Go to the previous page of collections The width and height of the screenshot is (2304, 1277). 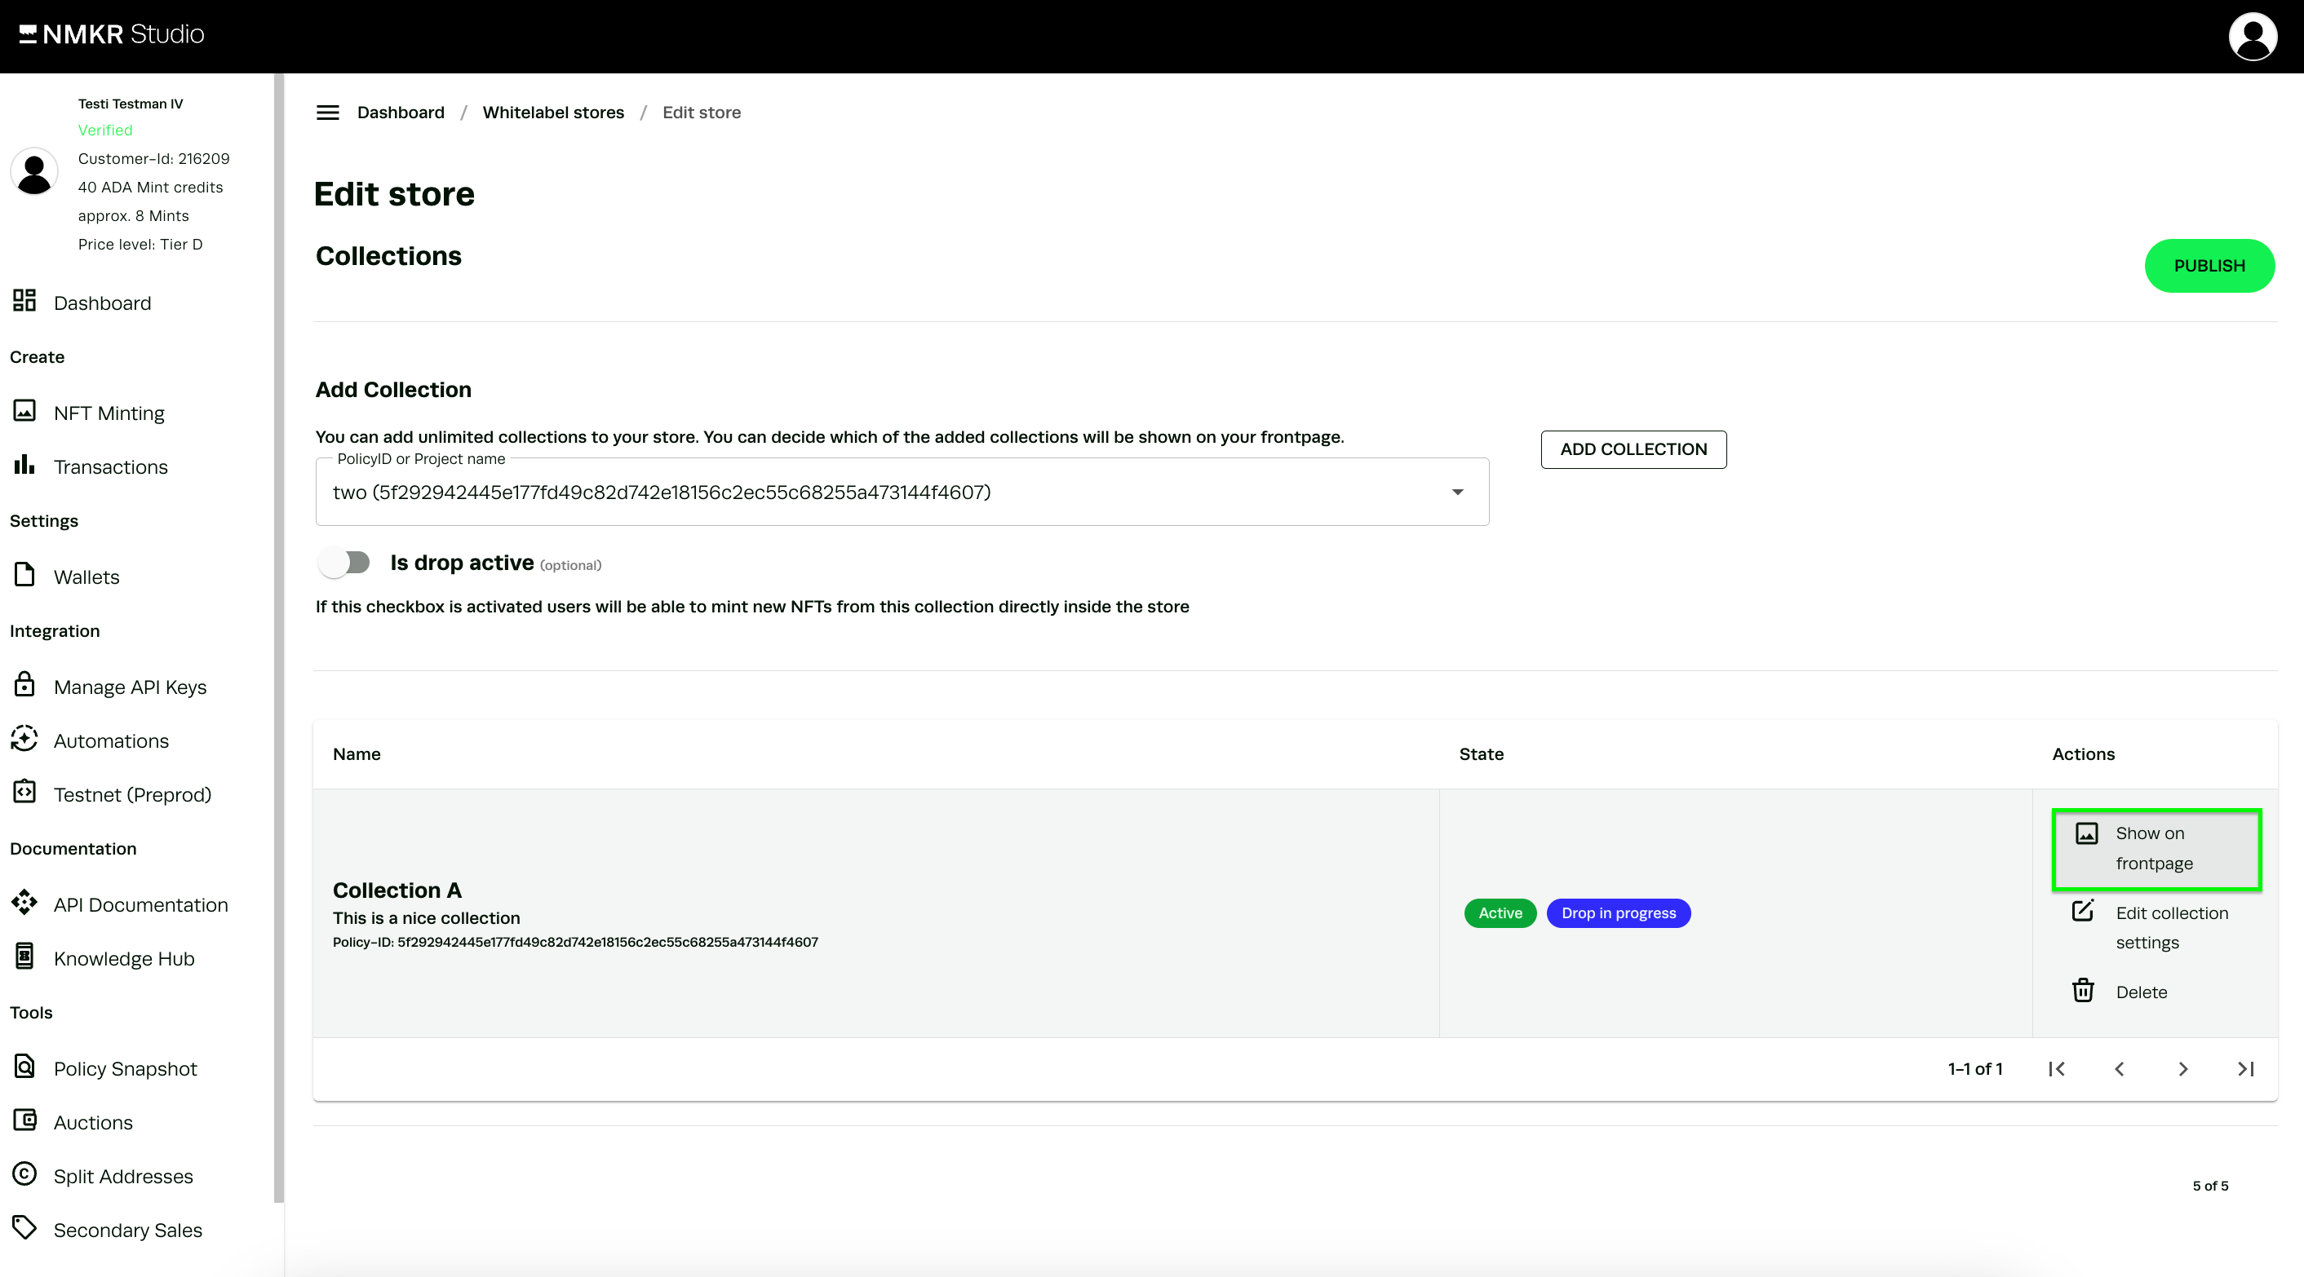2119,1069
